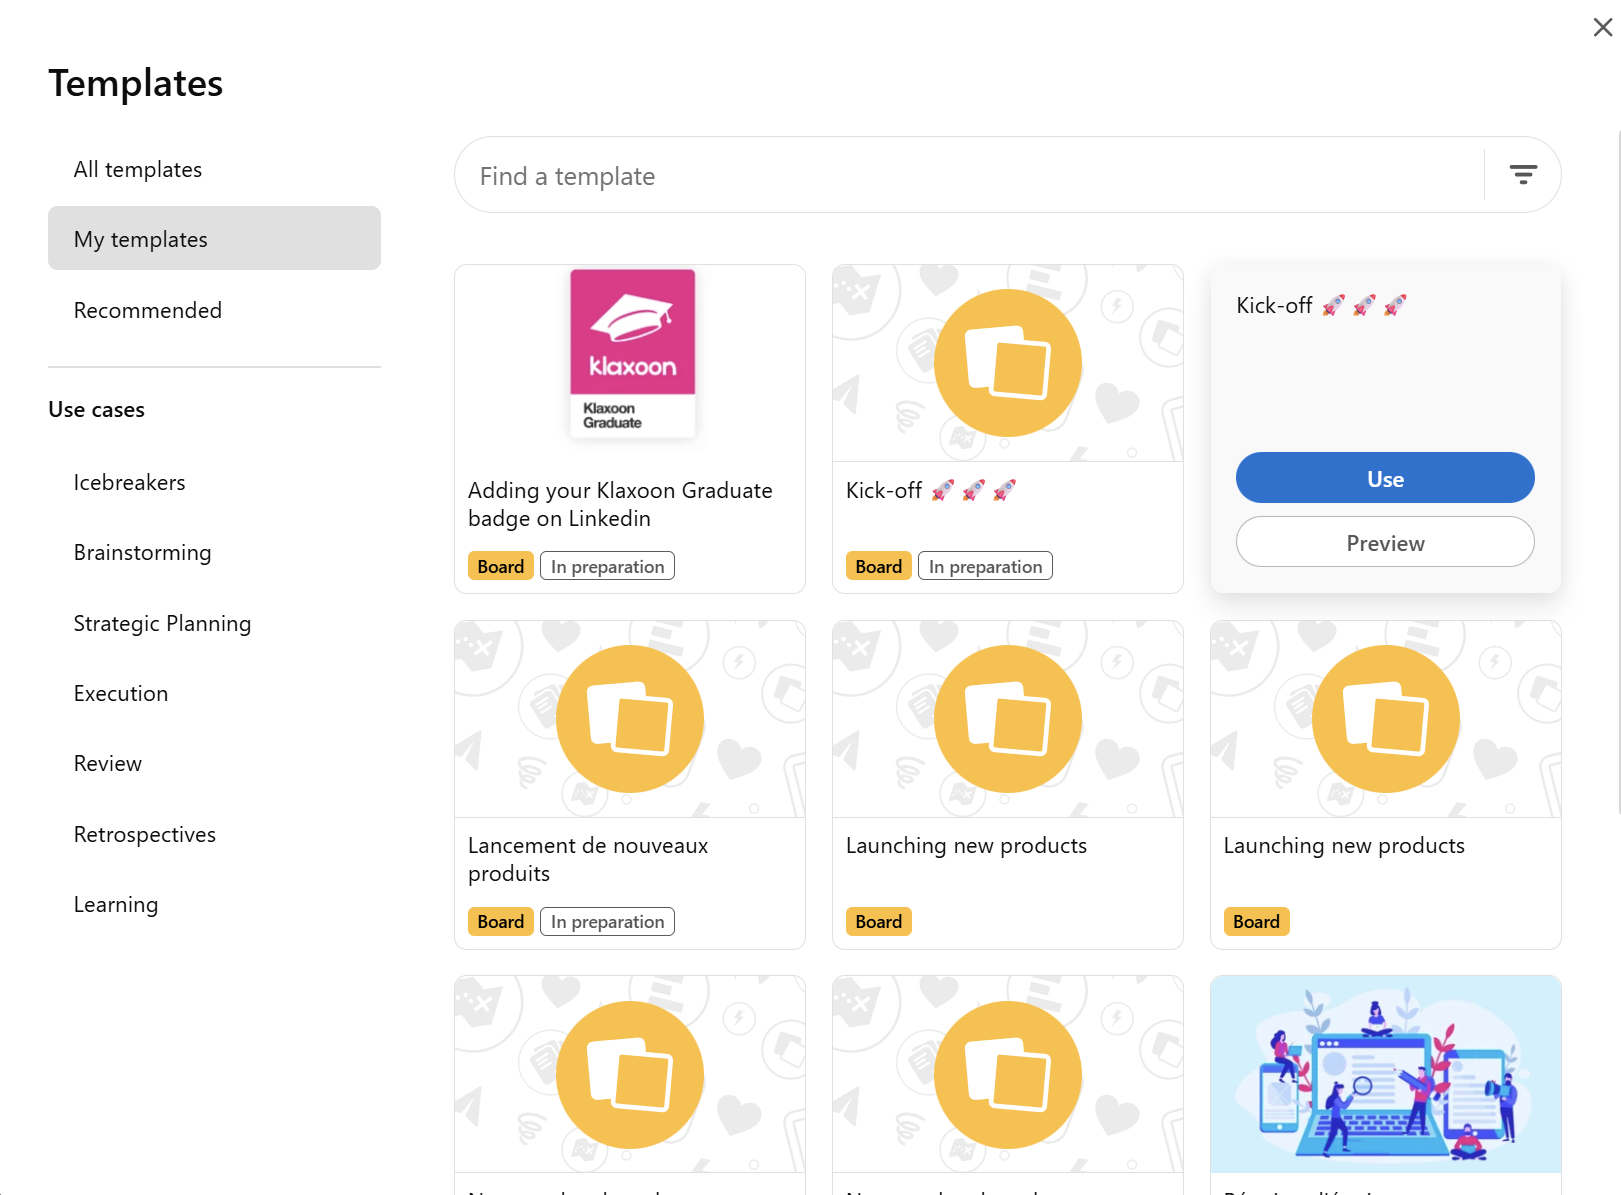
Task: Show Retrospectives templates
Action: [x=145, y=835]
